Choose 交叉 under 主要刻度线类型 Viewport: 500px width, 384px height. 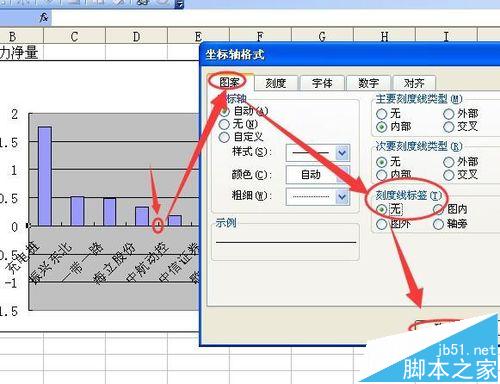click(x=449, y=127)
